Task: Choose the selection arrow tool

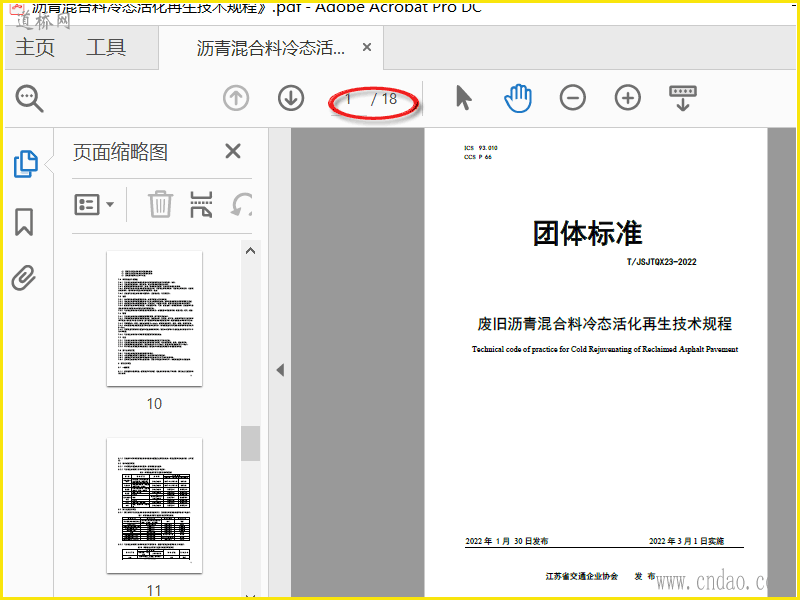Action: (x=463, y=97)
